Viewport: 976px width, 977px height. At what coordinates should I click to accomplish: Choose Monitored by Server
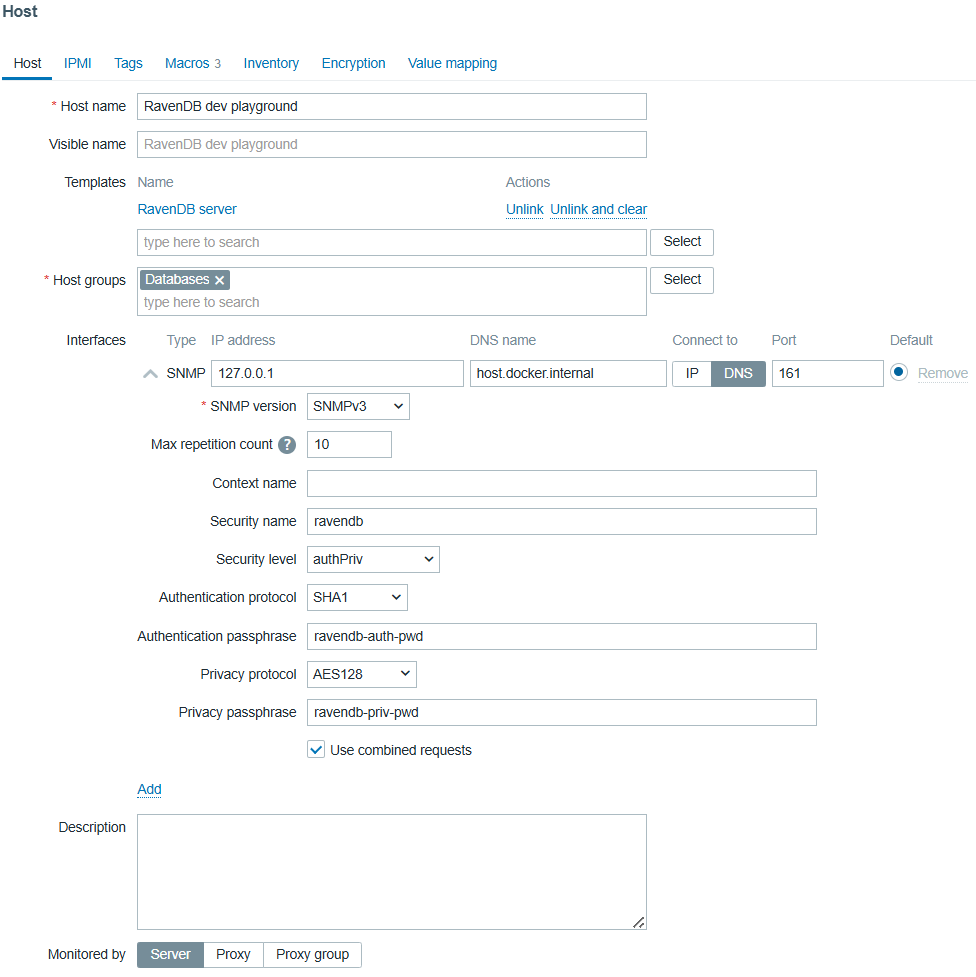click(170, 955)
